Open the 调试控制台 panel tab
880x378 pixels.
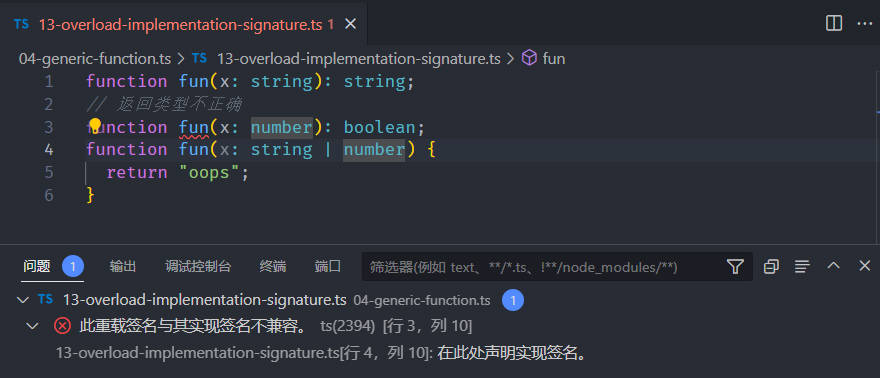pos(198,266)
